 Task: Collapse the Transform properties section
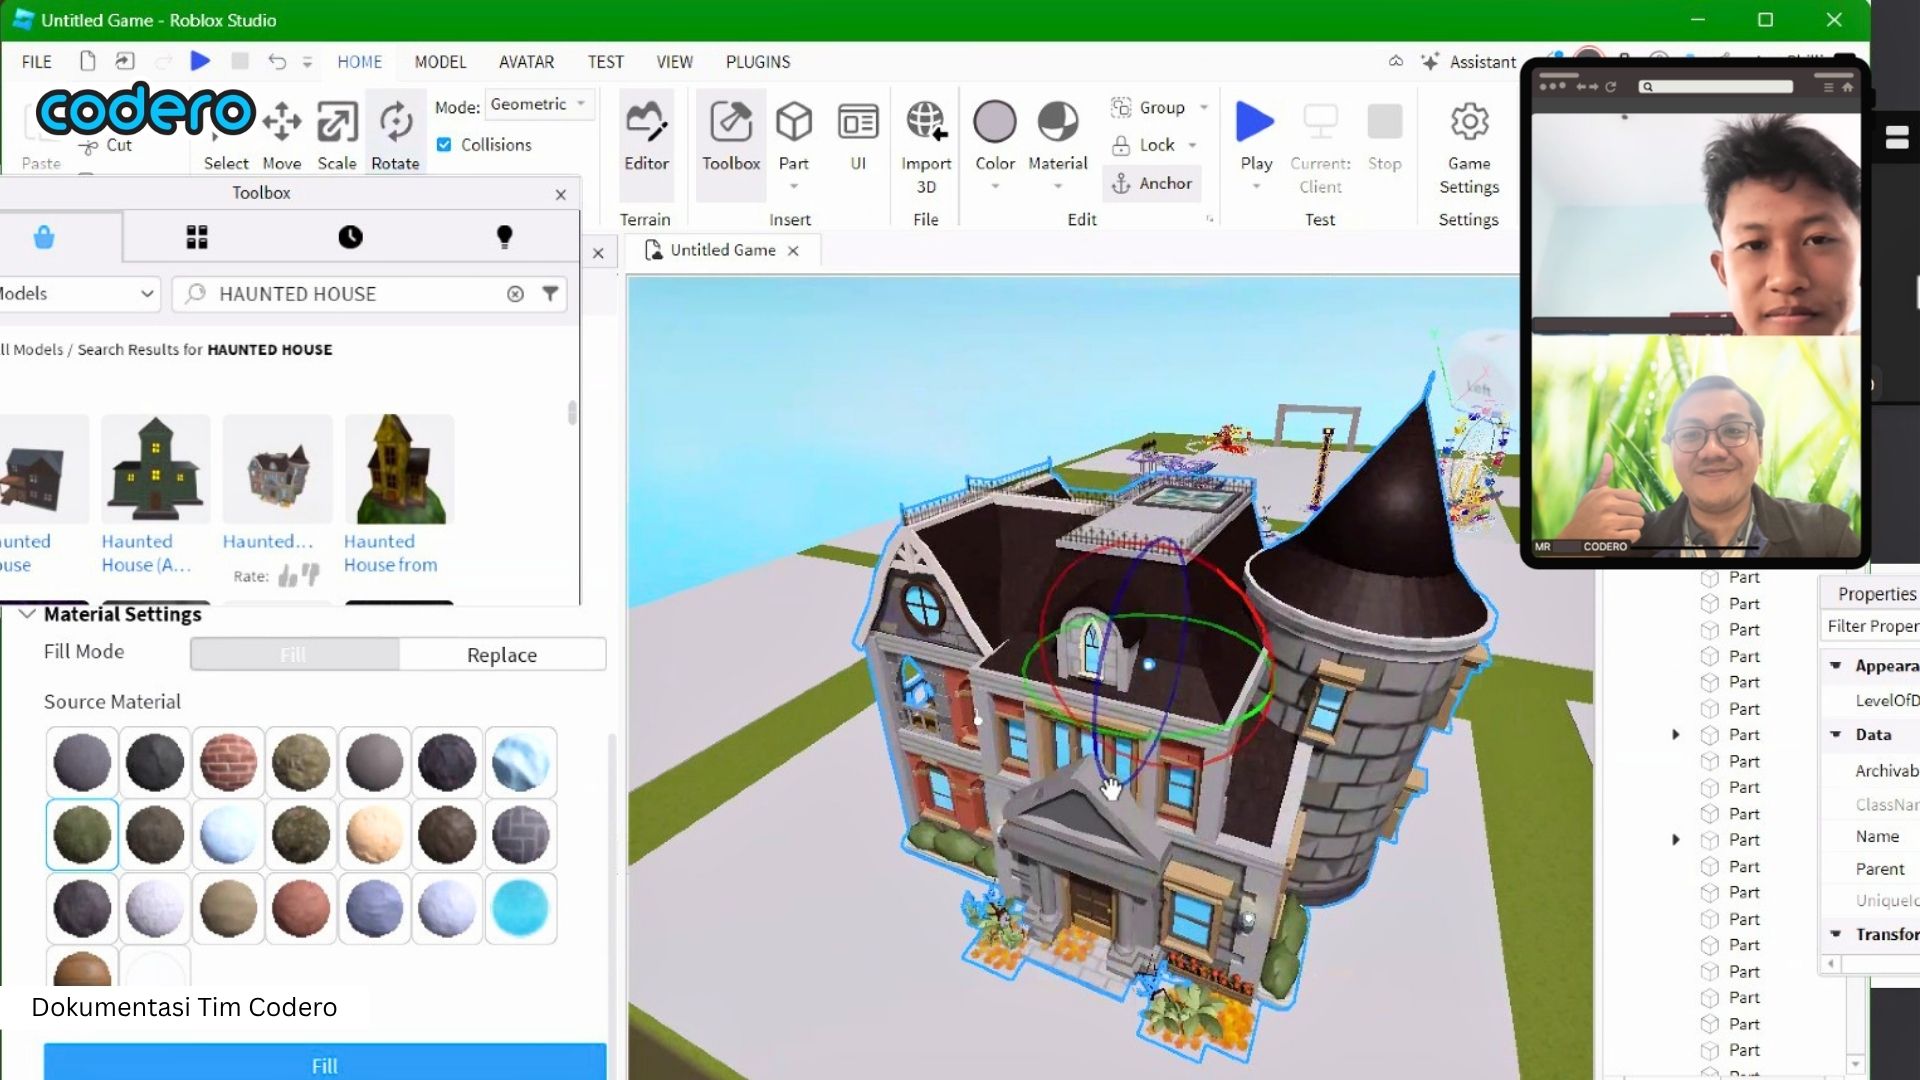click(1836, 934)
